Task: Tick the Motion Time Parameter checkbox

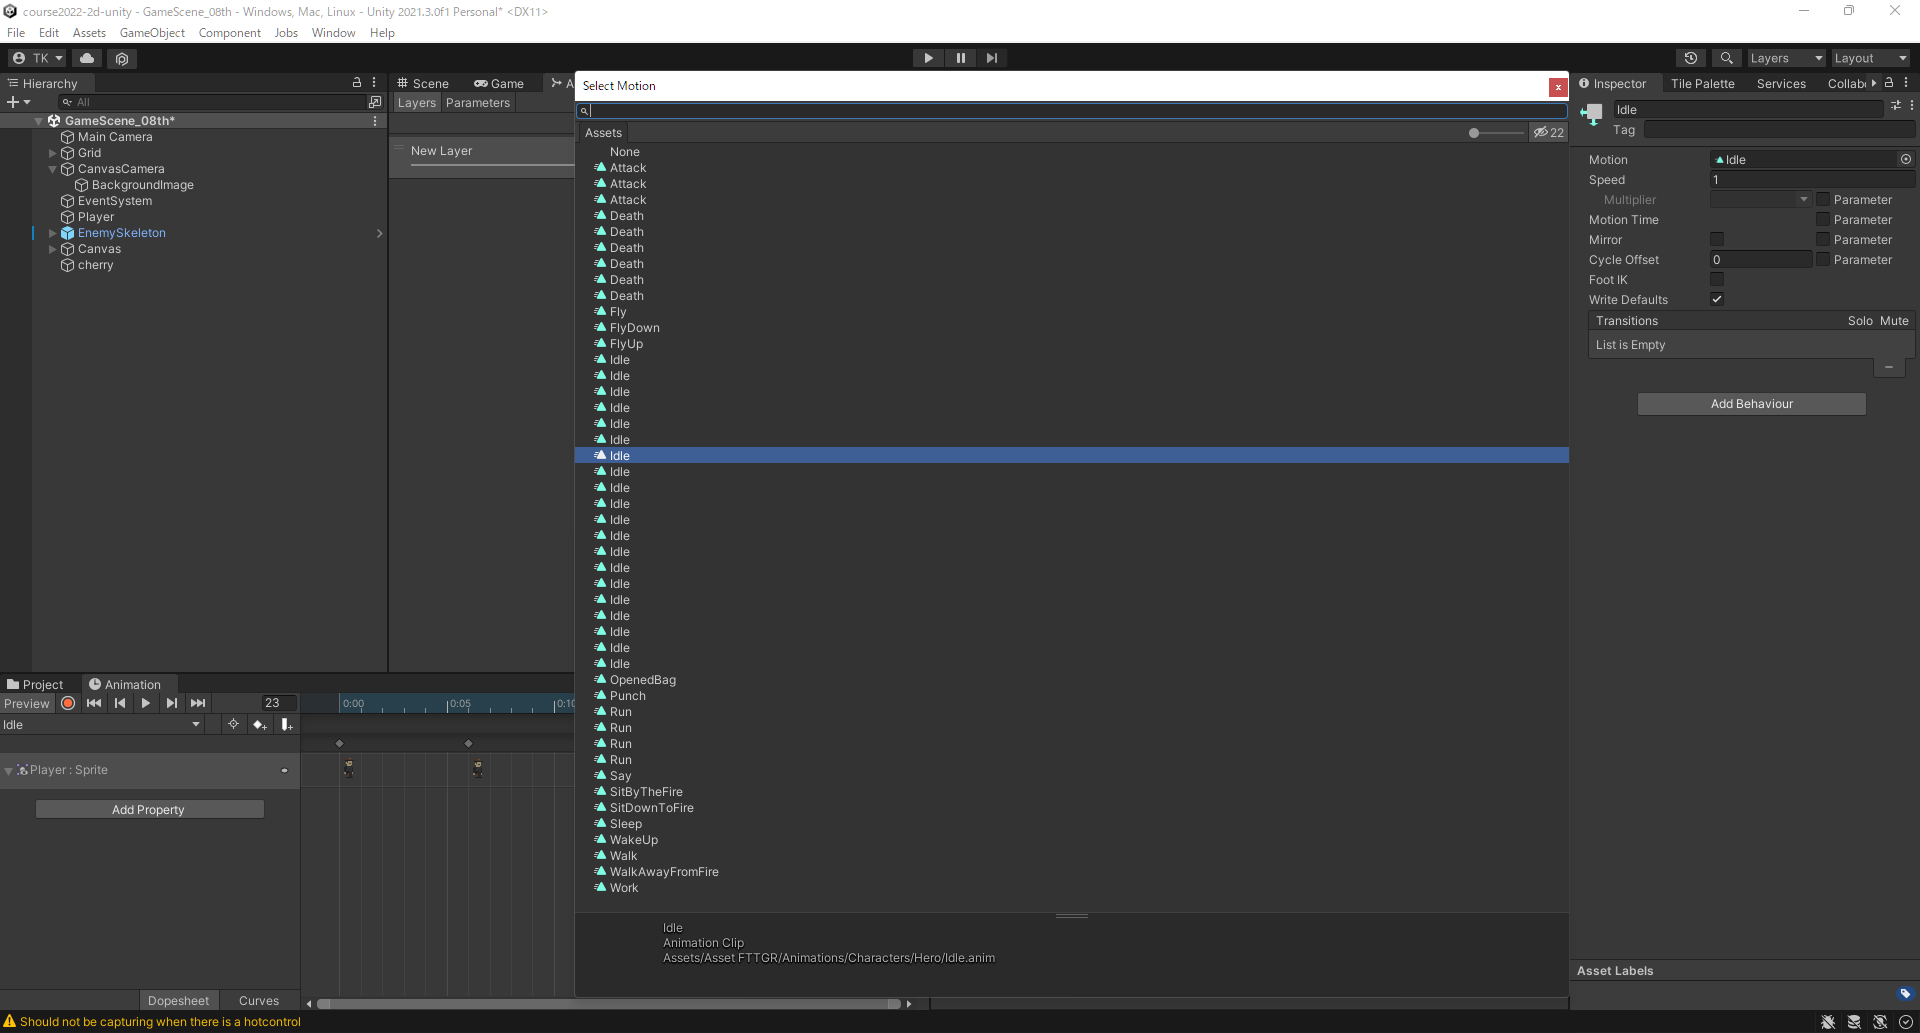Action: [1823, 219]
